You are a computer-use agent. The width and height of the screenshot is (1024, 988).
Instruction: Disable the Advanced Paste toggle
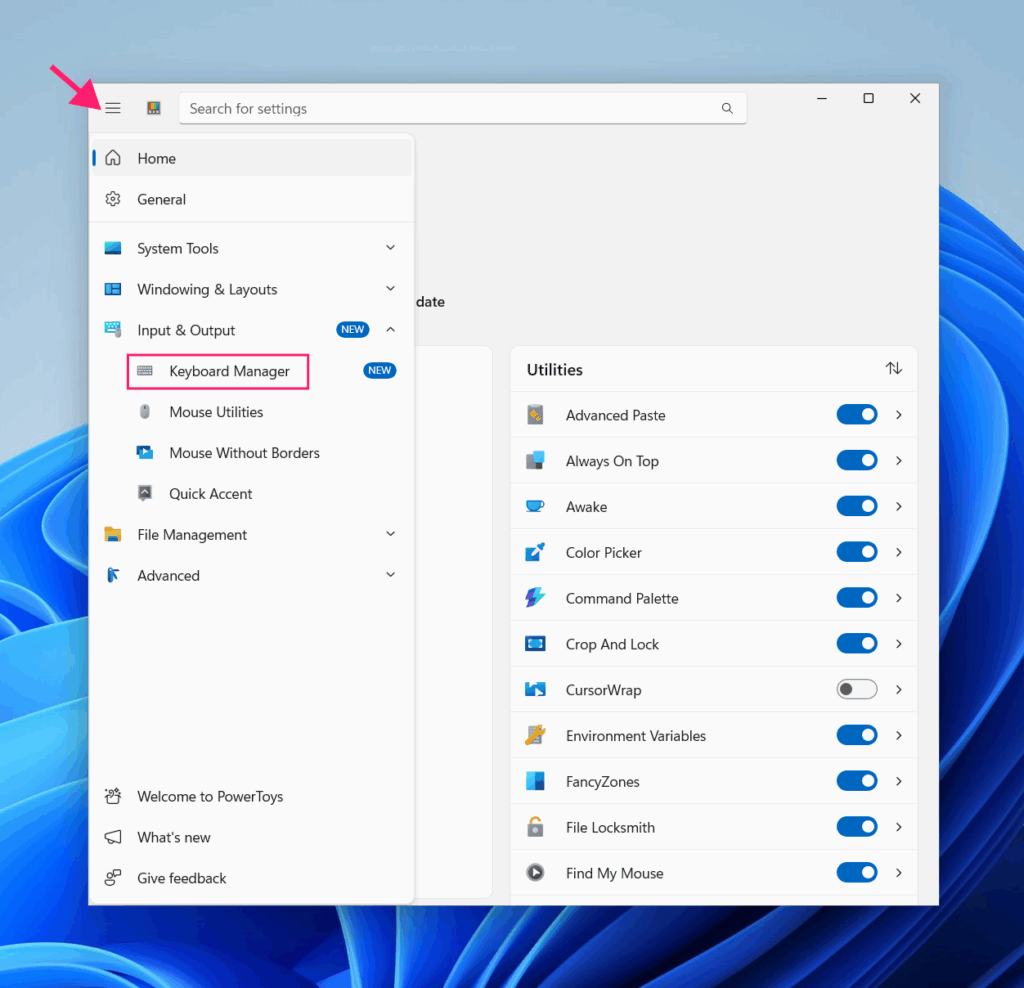click(857, 415)
